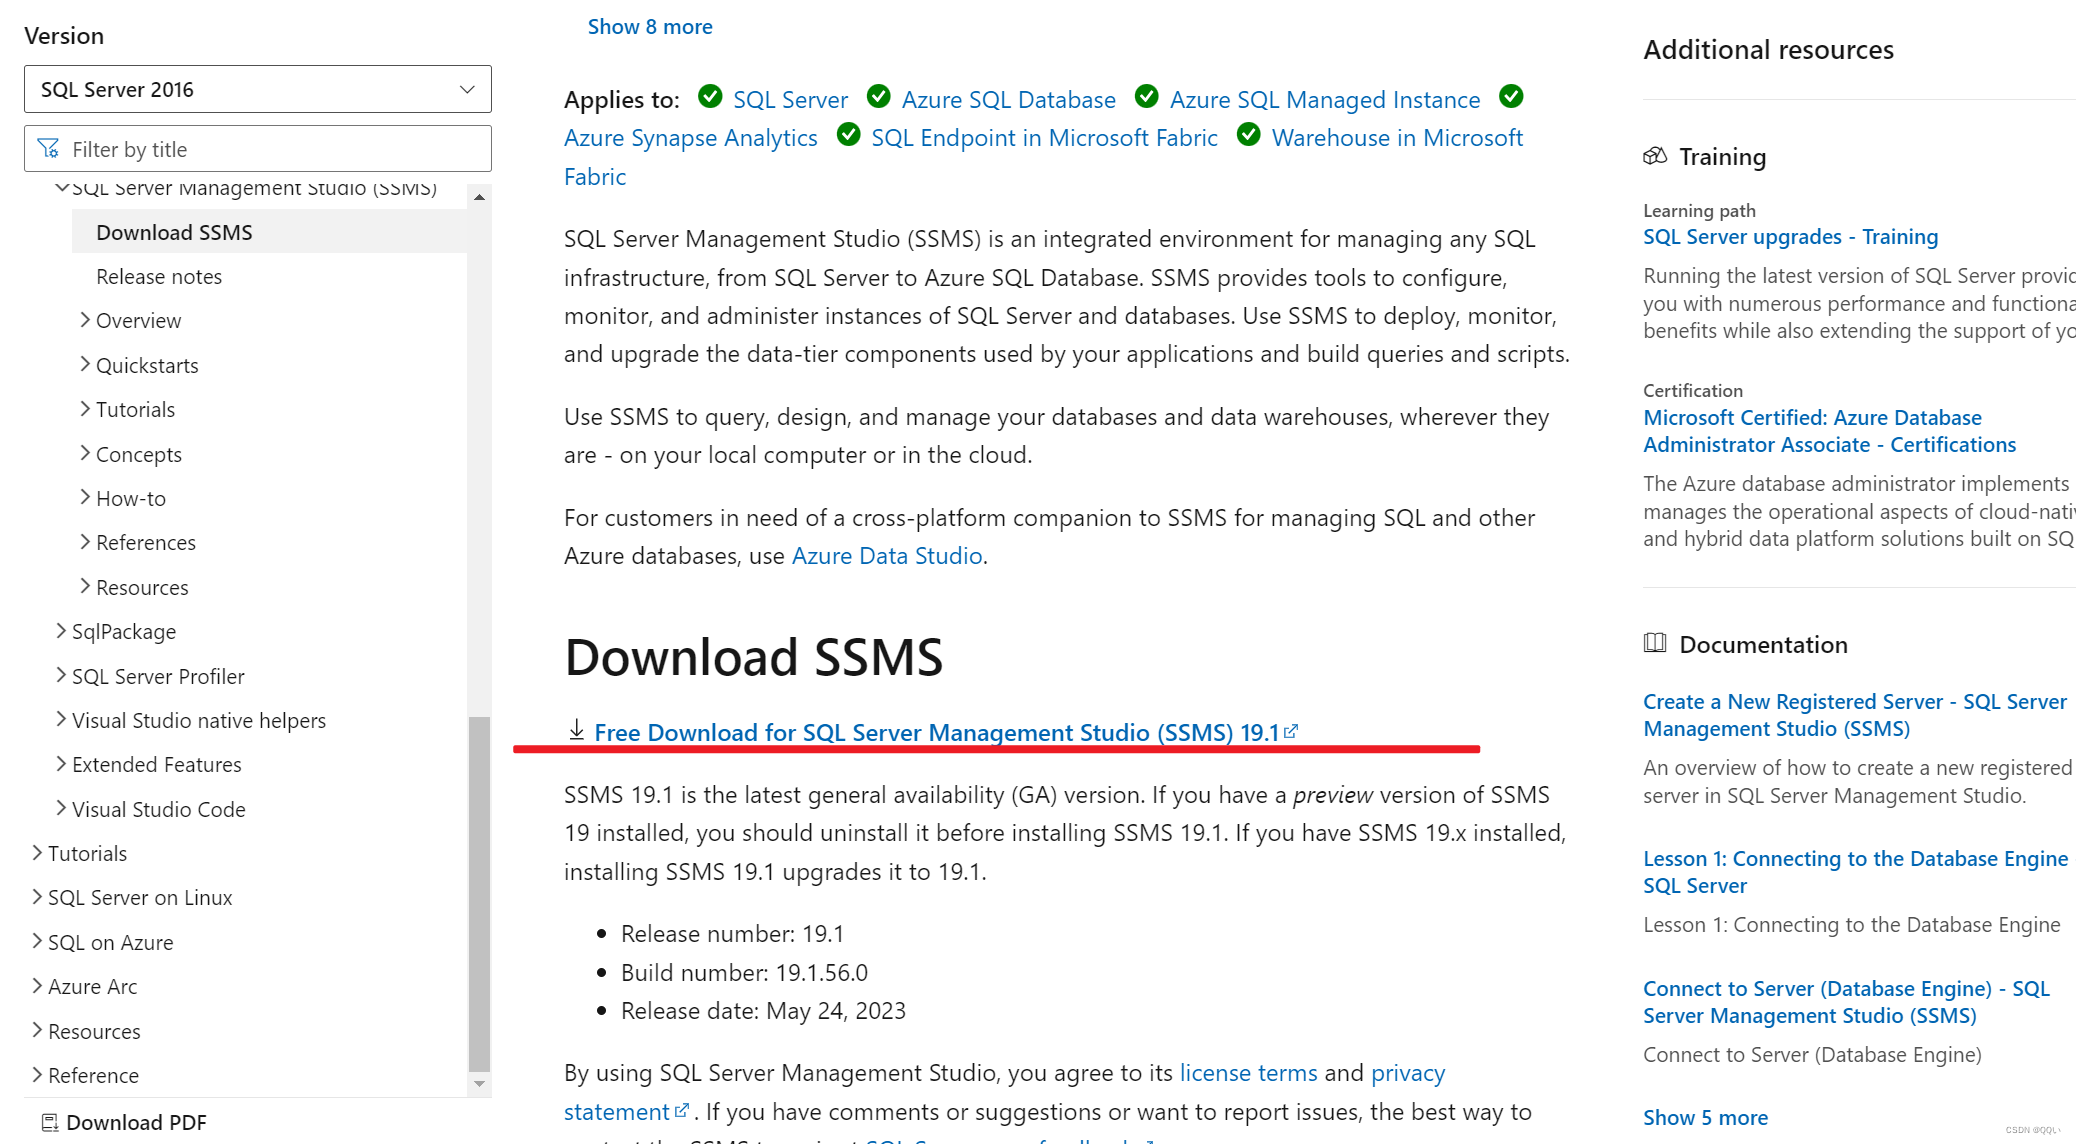Viewport: 2076px width, 1144px height.
Task: Open the SQL Server 2016 version dropdown
Action: [x=257, y=89]
